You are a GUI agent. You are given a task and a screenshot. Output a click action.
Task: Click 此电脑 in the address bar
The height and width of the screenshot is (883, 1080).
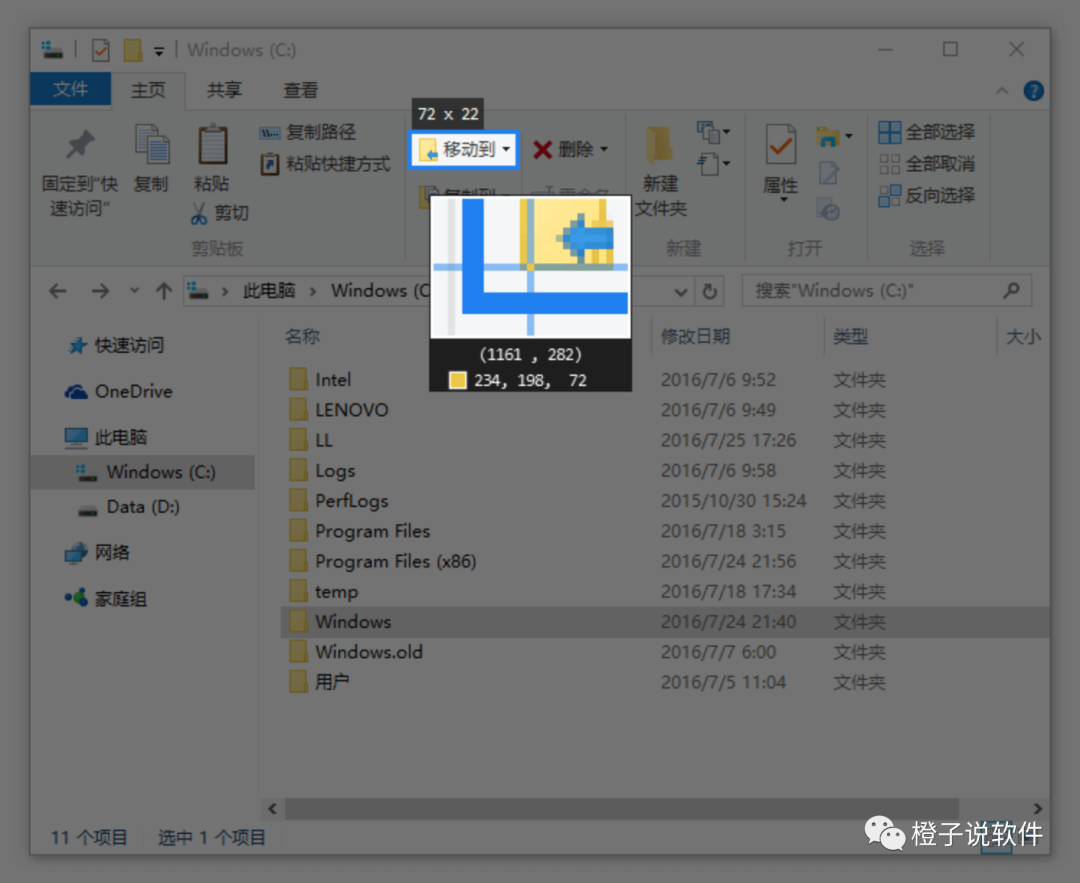click(269, 291)
